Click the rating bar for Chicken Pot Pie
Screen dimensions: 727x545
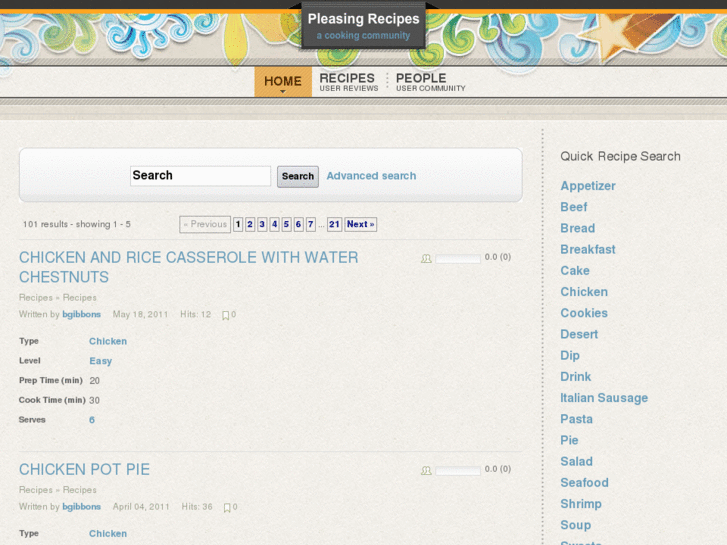point(458,470)
